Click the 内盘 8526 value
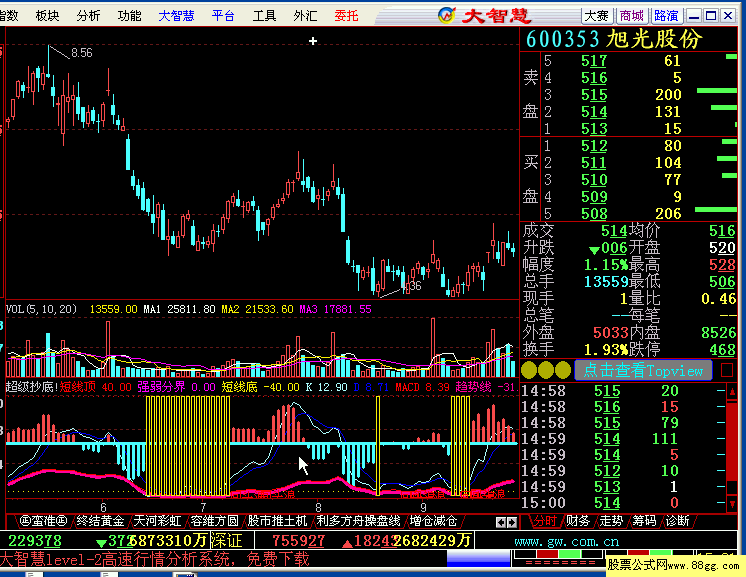The width and height of the screenshot is (746, 577). pyautogui.click(x=719, y=333)
